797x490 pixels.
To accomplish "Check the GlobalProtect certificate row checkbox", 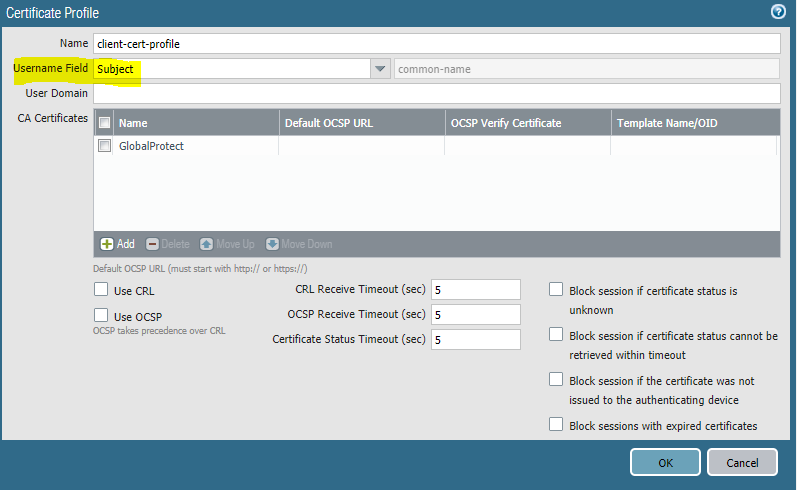I will pyautogui.click(x=104, y=146).
